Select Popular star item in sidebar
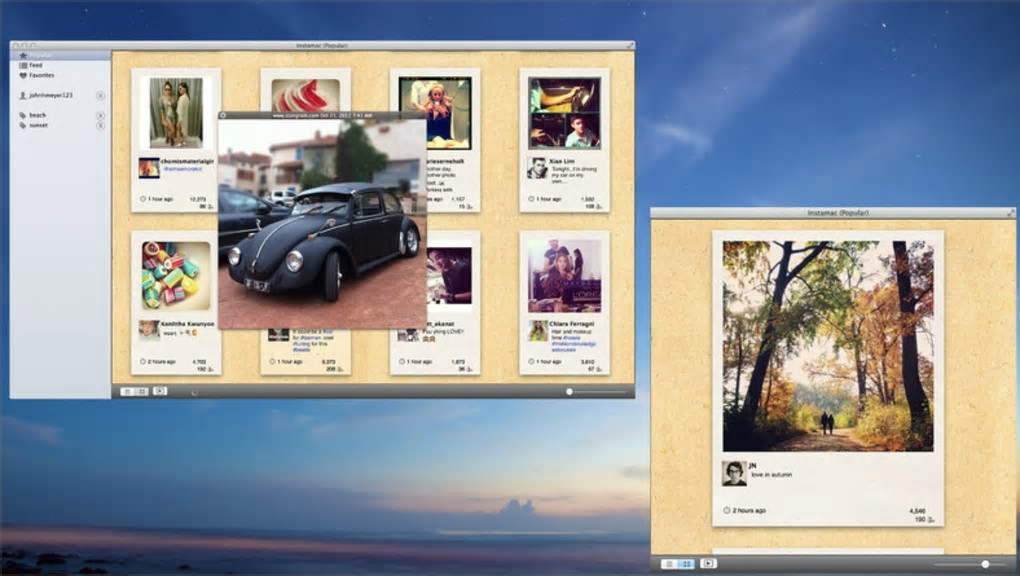This screenshot has width=1020, height=576. tap(60, 55)
